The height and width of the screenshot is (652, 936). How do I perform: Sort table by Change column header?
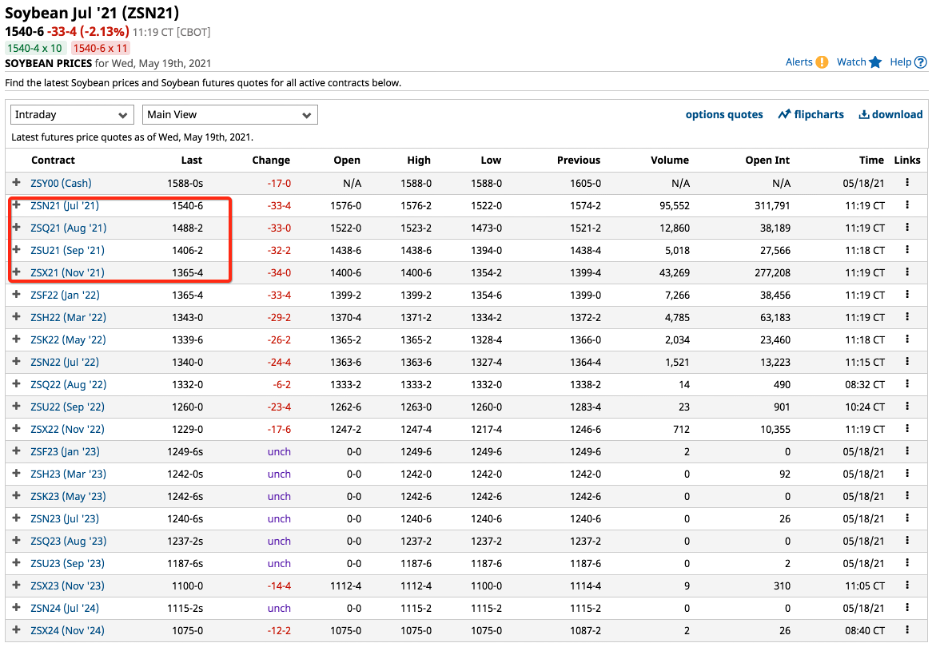coord(271,160)
